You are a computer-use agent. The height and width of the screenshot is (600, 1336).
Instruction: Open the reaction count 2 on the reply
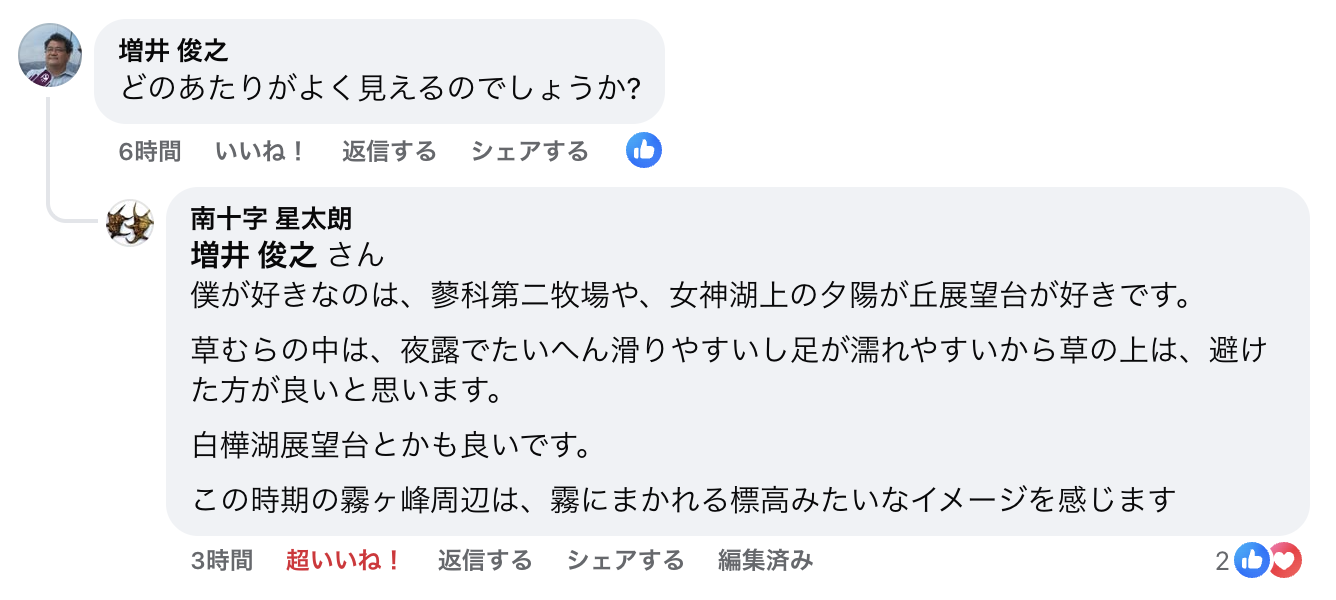1222,561
